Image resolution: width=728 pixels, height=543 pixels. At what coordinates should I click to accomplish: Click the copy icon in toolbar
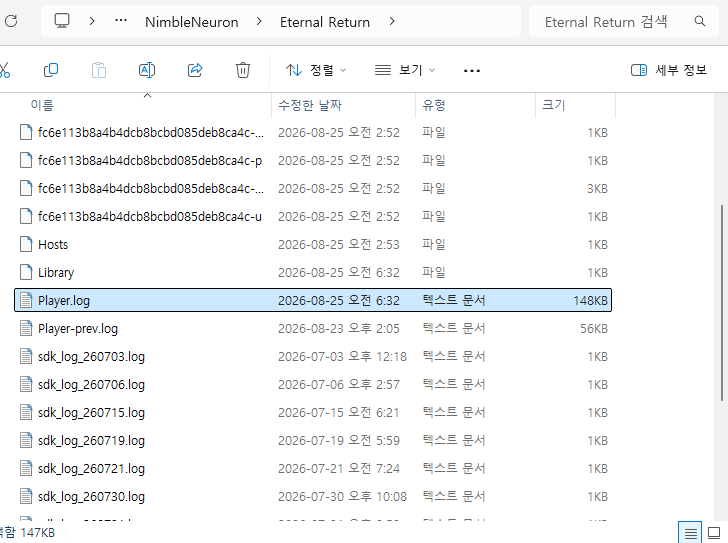[51, 70]
